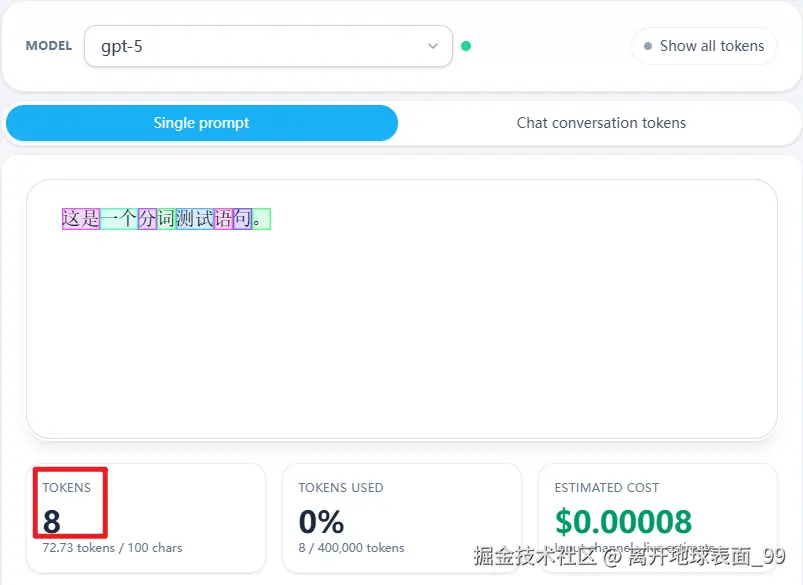Switch to the Single prompt tab
Screen dimensions: 803x585
(201, 123)
